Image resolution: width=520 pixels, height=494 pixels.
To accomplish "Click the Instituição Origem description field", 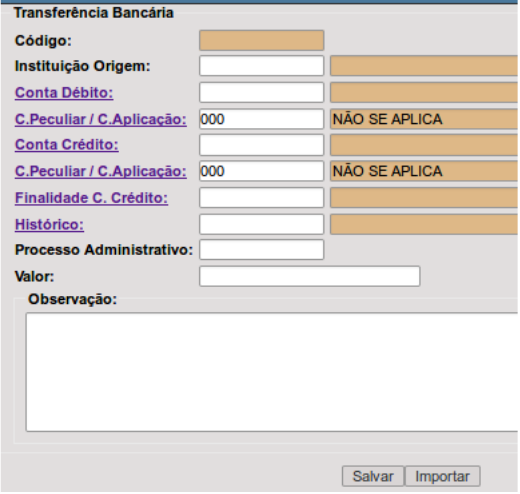I will pyautogui.click(x=425, y=66).
